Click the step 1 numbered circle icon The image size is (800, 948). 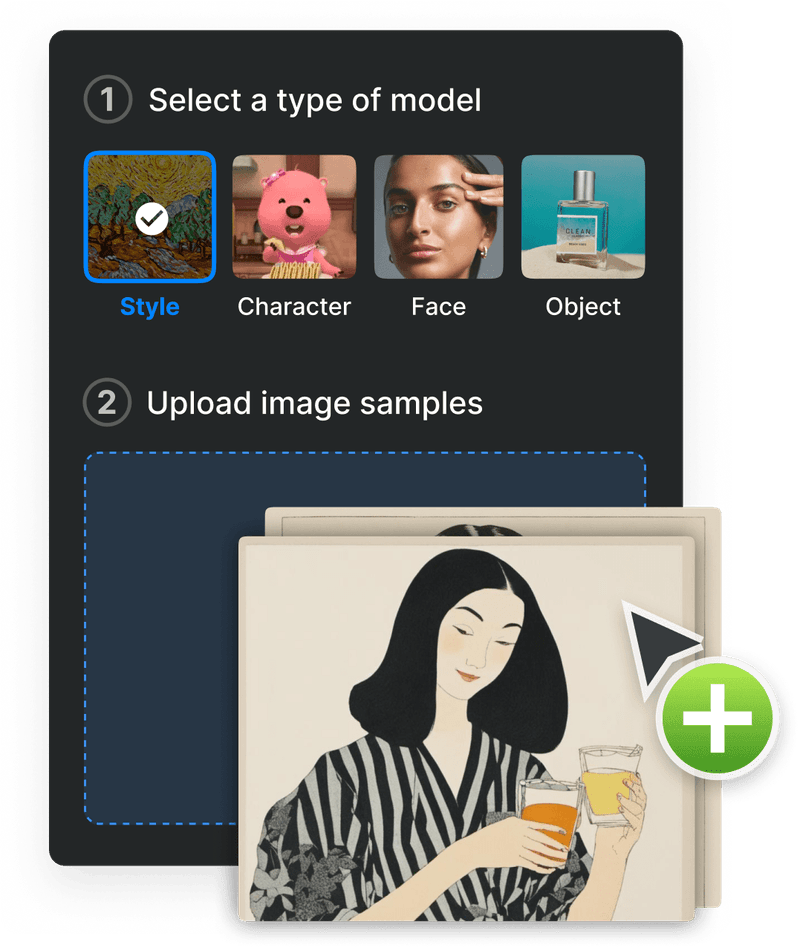[x=107, y=100]
